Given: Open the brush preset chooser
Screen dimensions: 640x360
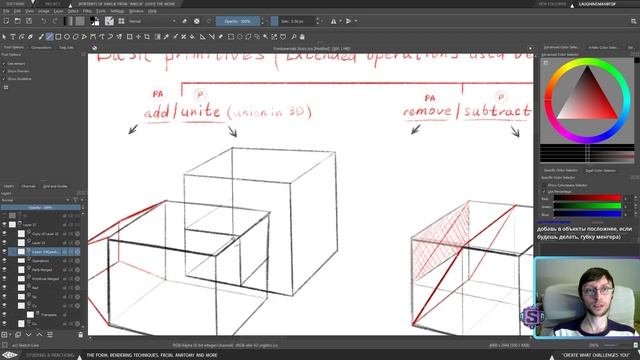Looking at the screenshot, I should (121, 21).
